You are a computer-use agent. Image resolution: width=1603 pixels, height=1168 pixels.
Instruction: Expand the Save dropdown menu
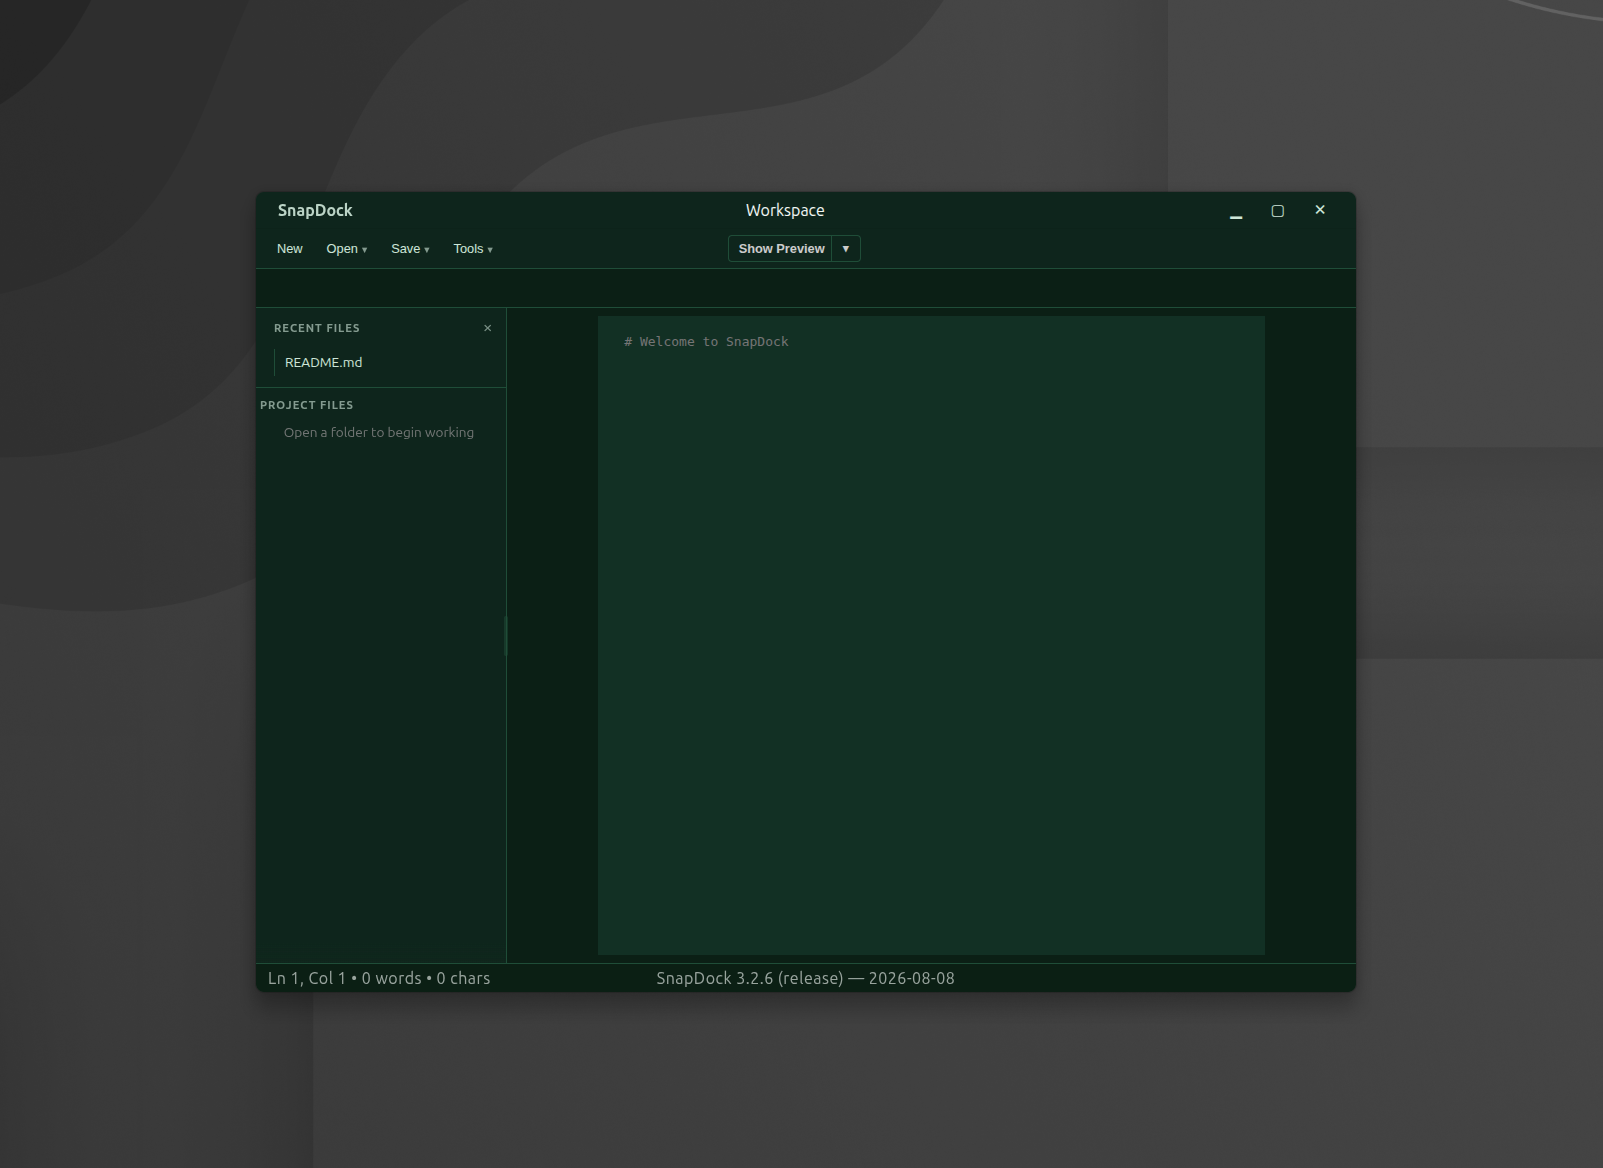410,249
